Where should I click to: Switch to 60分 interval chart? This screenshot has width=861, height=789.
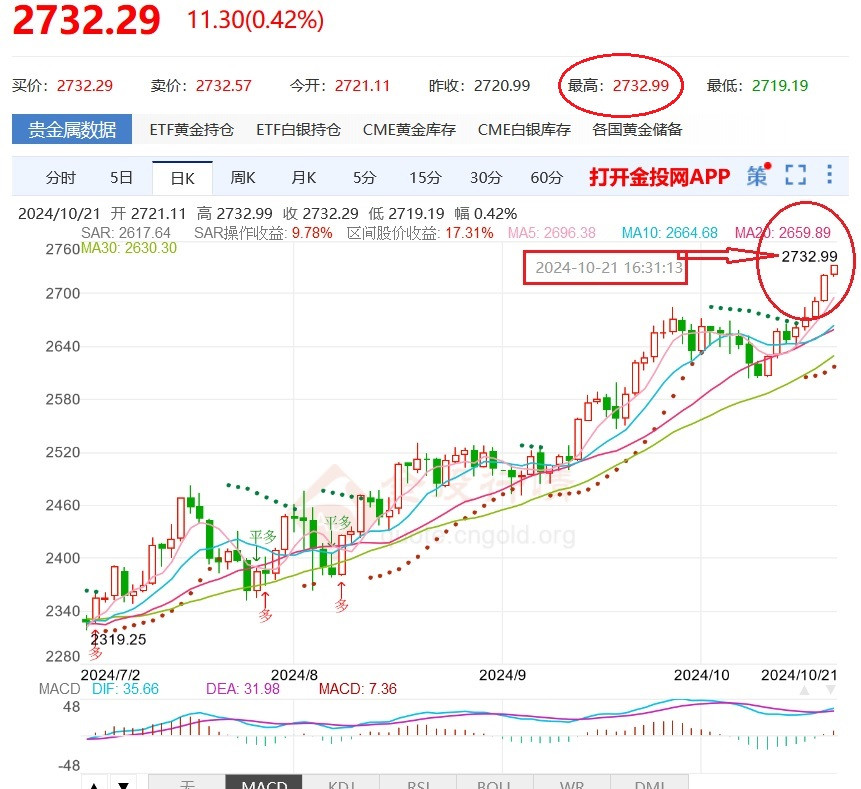546,178
